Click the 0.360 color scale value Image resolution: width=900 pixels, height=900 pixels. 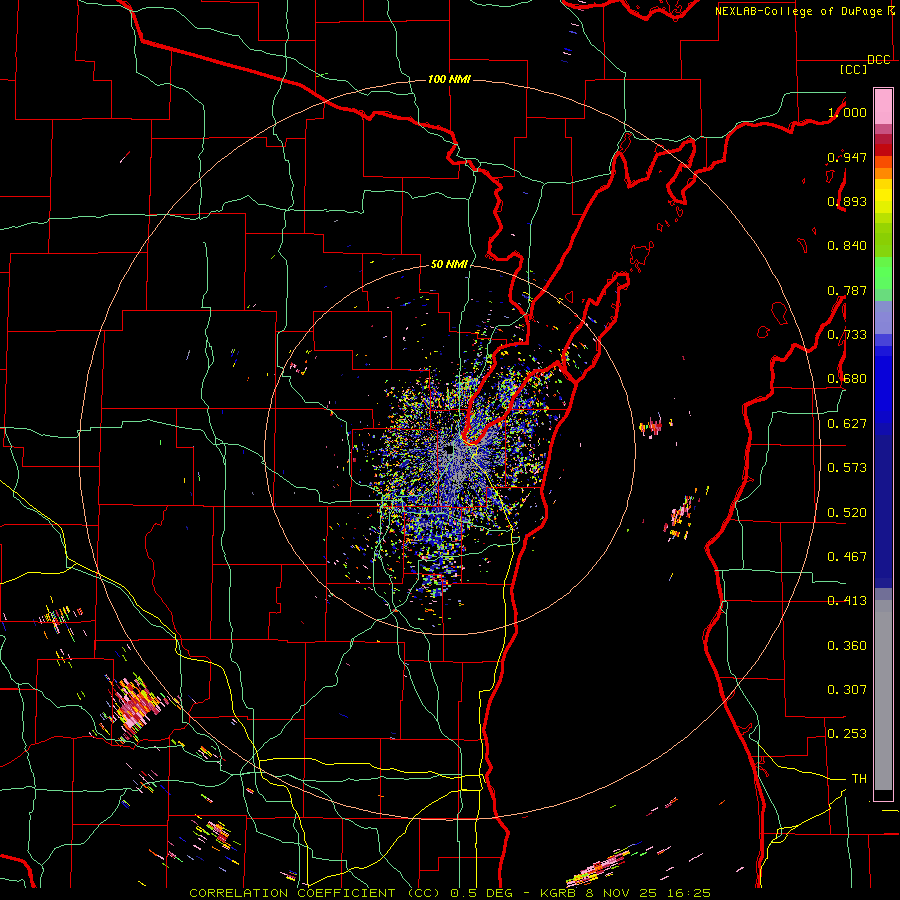pos(847,646)
